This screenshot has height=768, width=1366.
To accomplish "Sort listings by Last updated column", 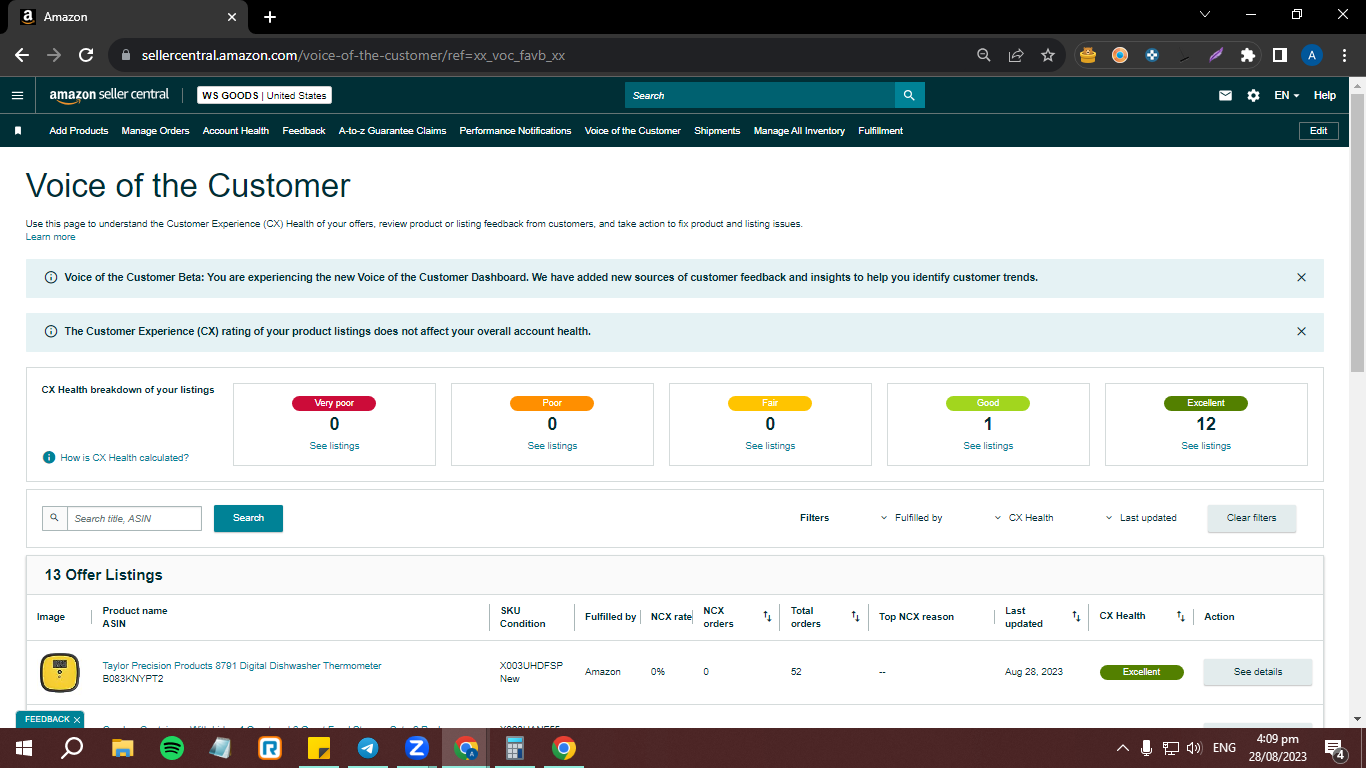I will [x=1076, y=616].
